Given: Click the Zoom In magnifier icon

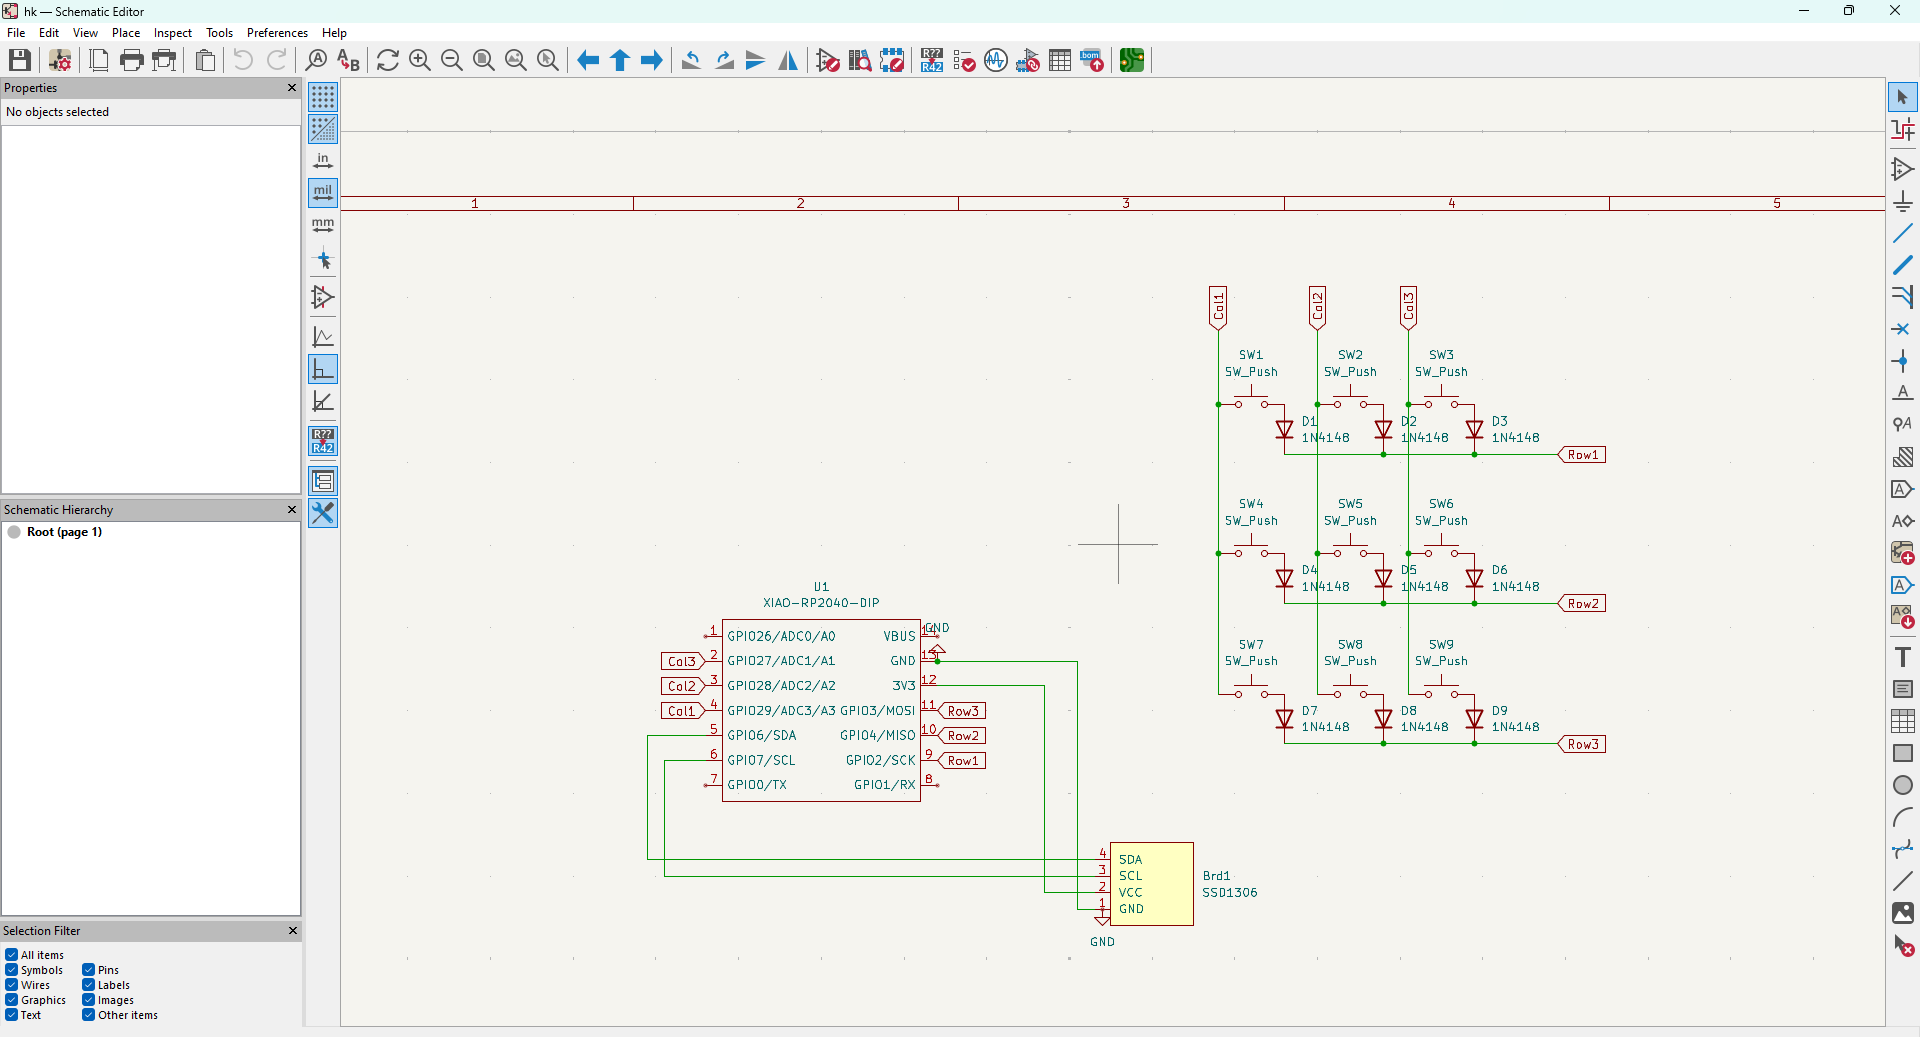Looking at the screenshot, I should (x=420, y=60).
